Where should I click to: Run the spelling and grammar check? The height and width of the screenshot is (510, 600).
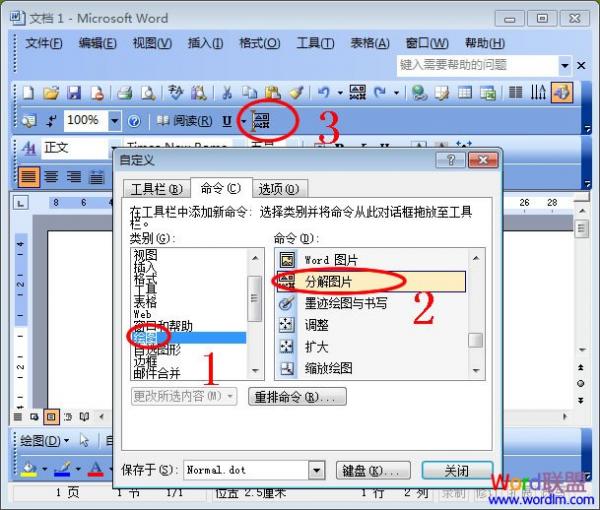[x=176, y=93]
